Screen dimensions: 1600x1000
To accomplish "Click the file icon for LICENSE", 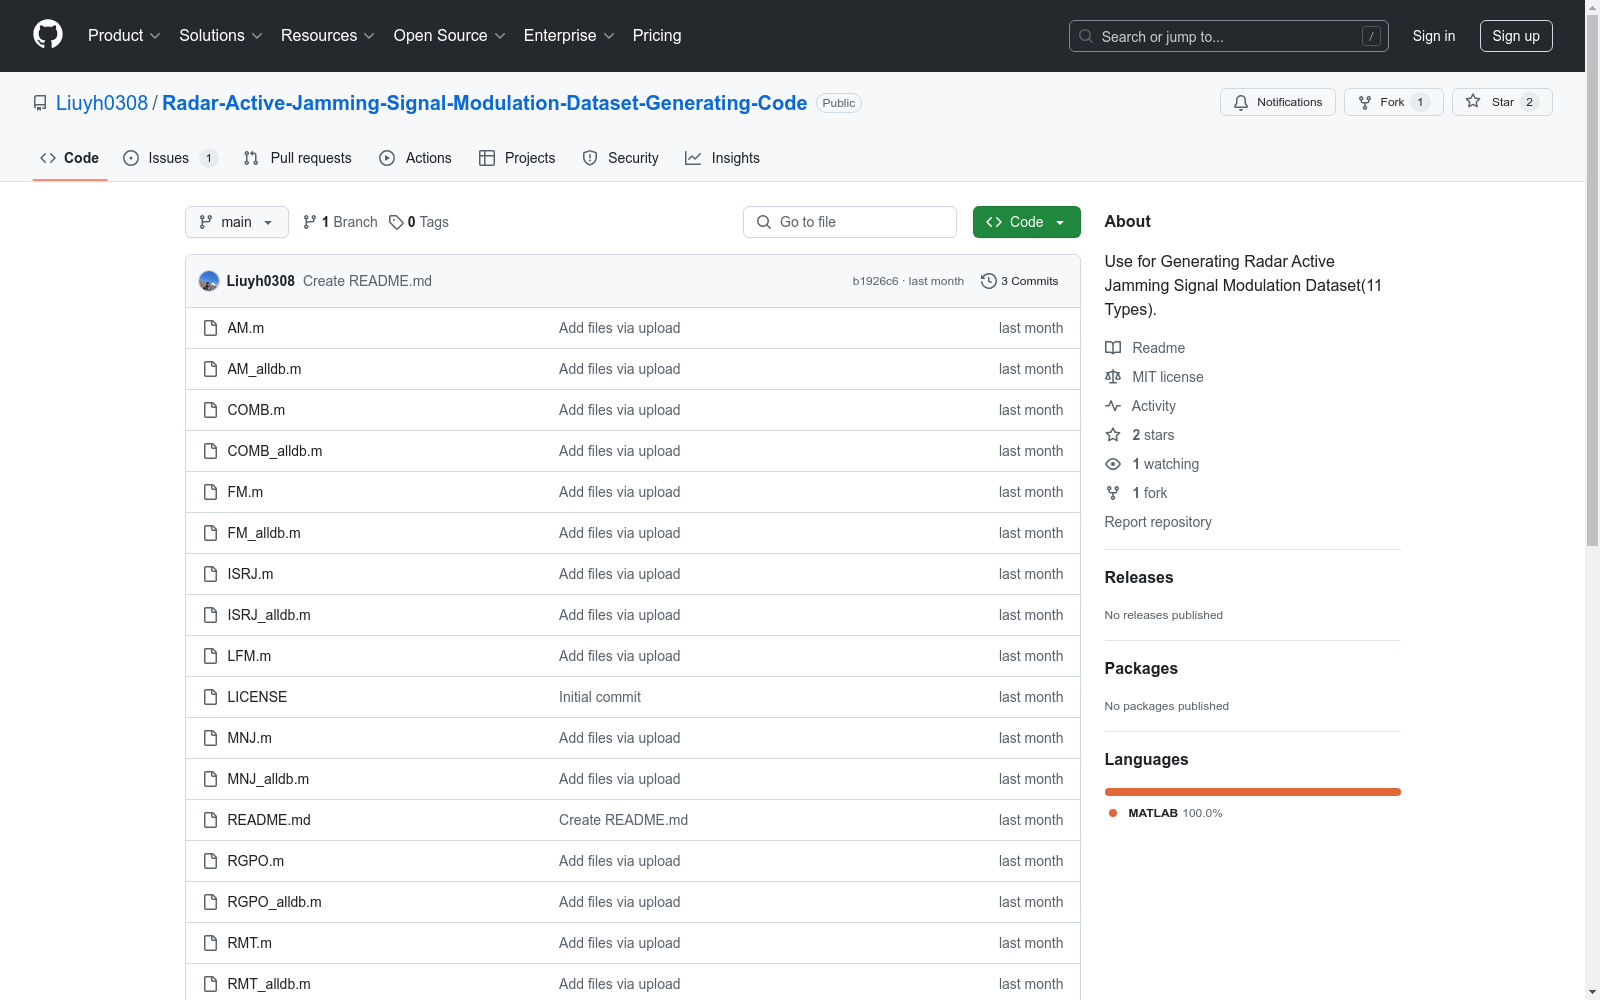I will tap(210, 697).
